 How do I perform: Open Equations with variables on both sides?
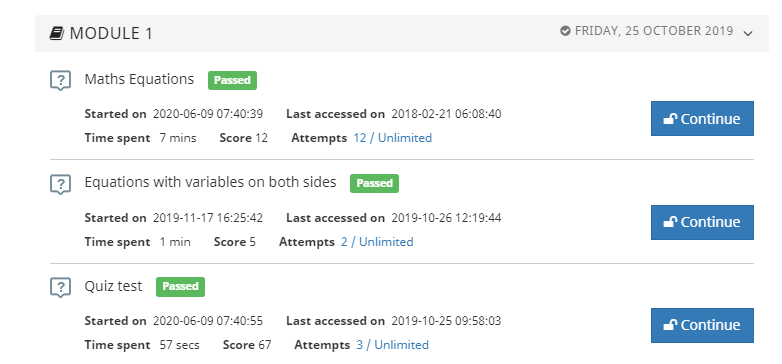[210, 182]
